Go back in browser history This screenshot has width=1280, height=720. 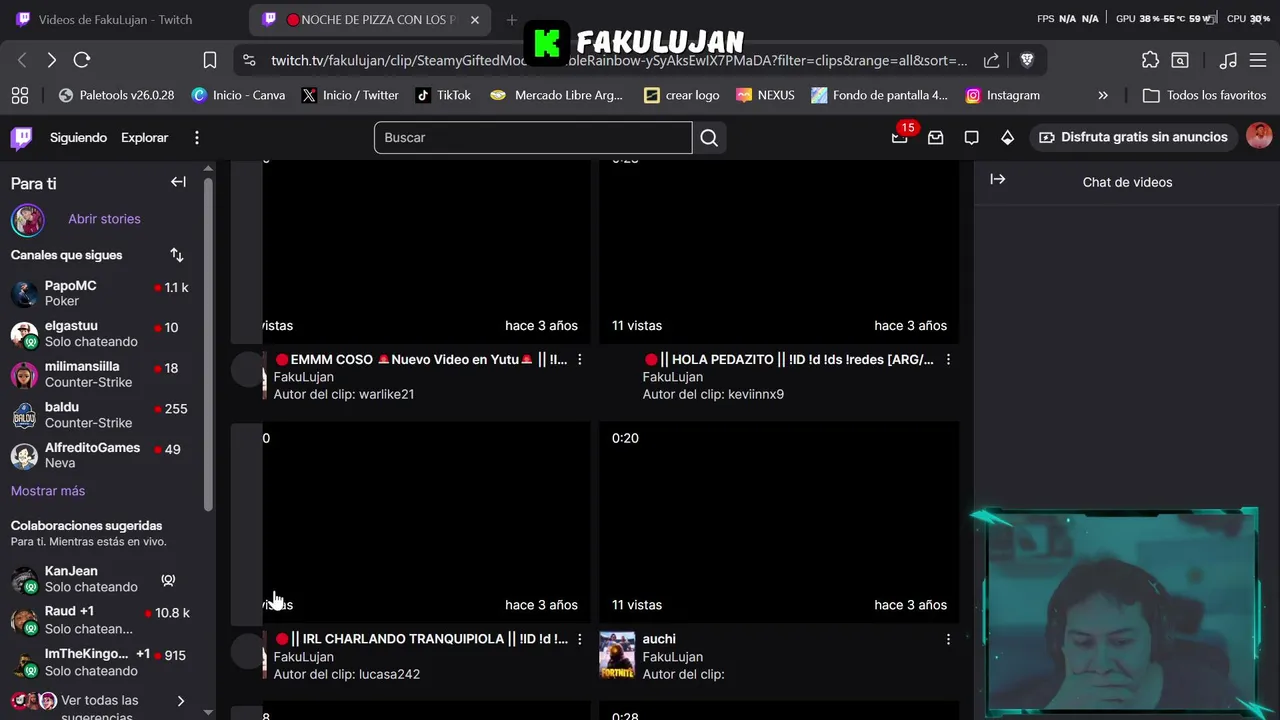(x=22, y=60)
